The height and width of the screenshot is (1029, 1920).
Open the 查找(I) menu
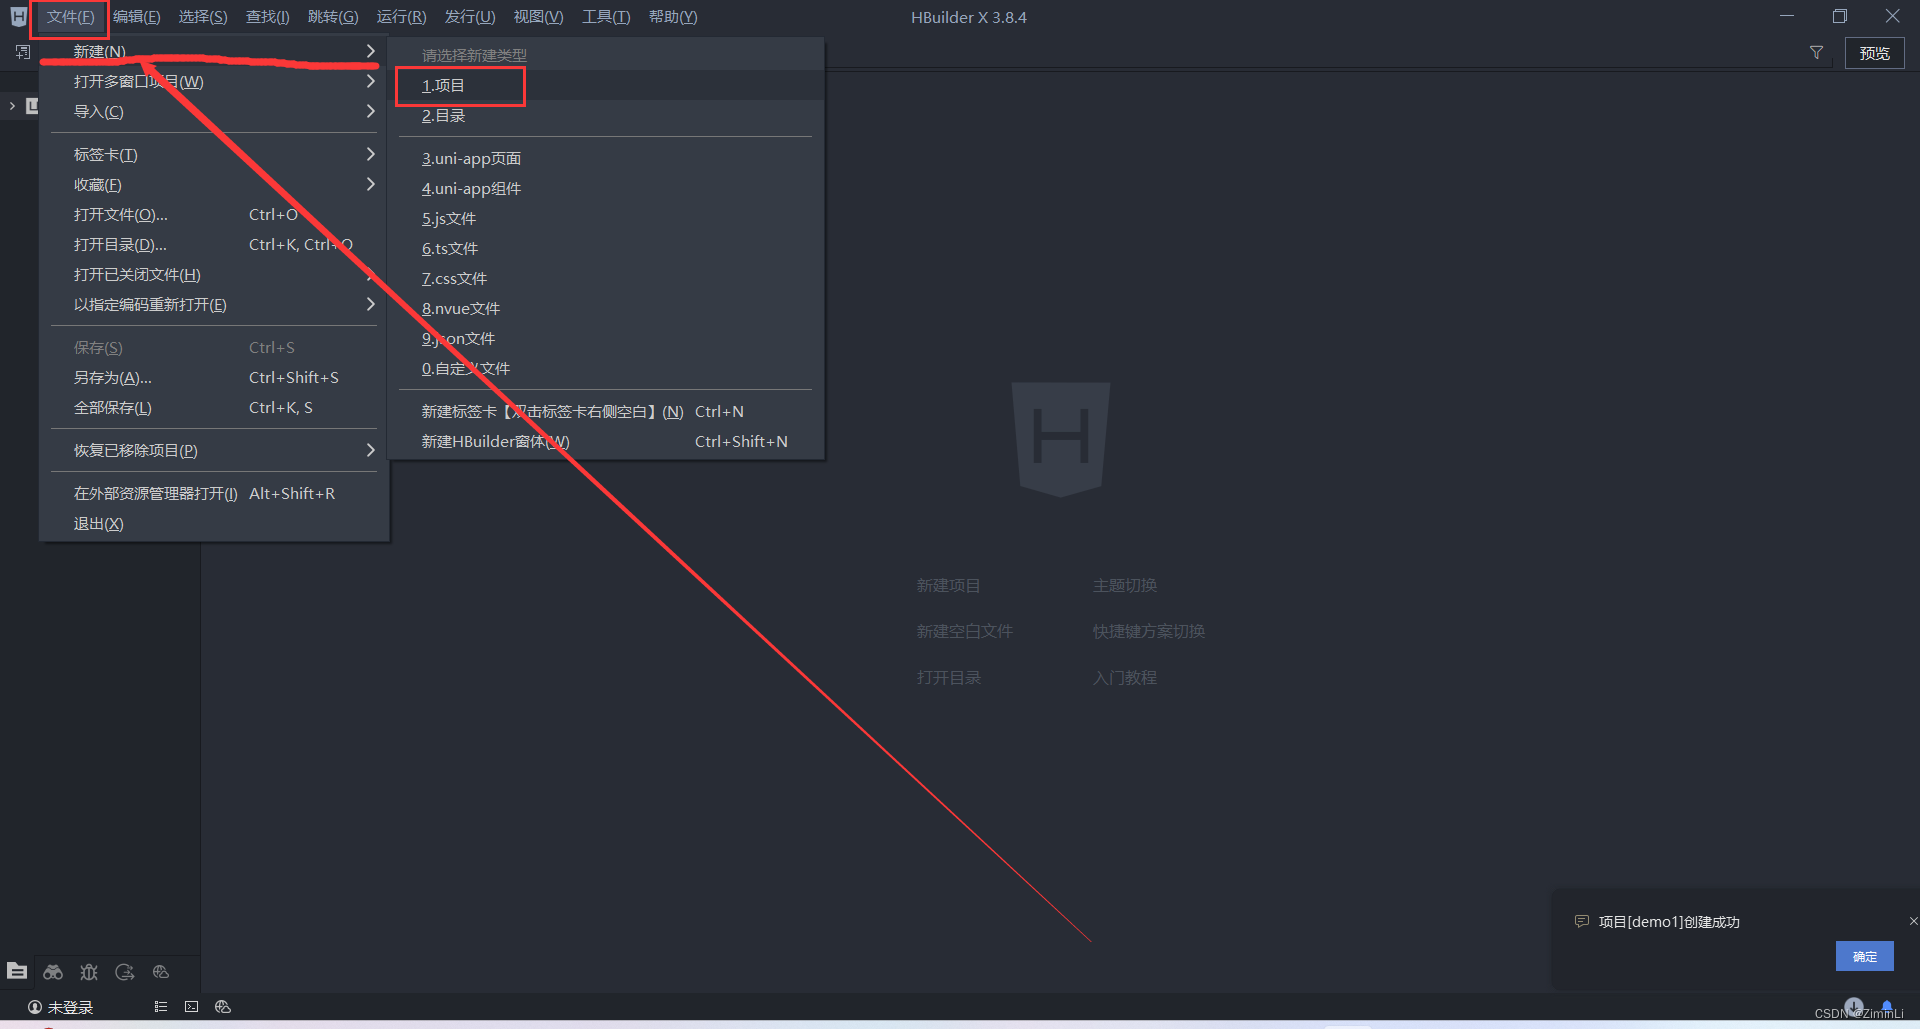pos(268,17)
